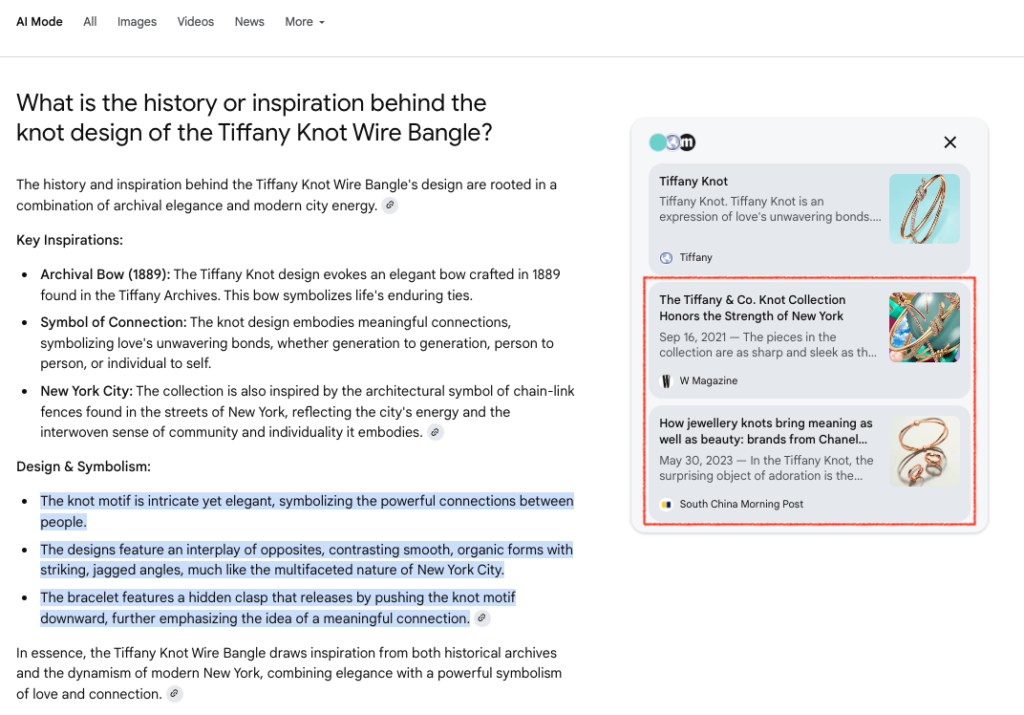Click the "Symbol of Connection:" bold text
This screenshot has height=715, width=1024.
(114, 323)
